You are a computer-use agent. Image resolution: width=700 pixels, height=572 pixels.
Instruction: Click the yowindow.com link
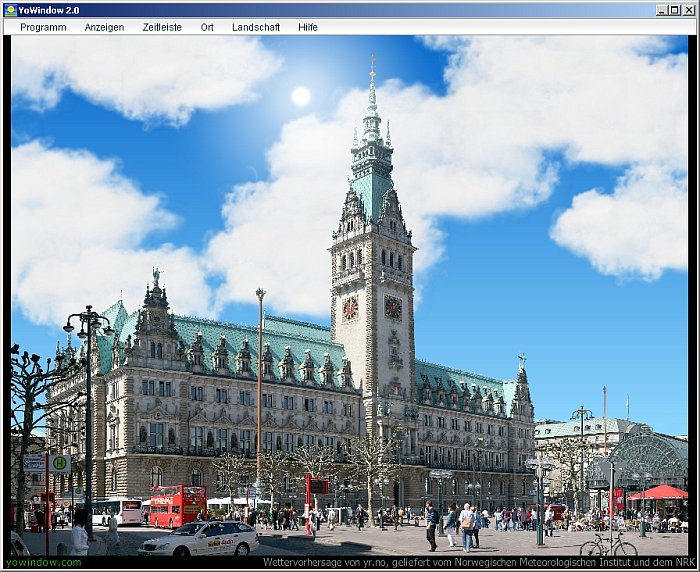click(x=44, y=562)
